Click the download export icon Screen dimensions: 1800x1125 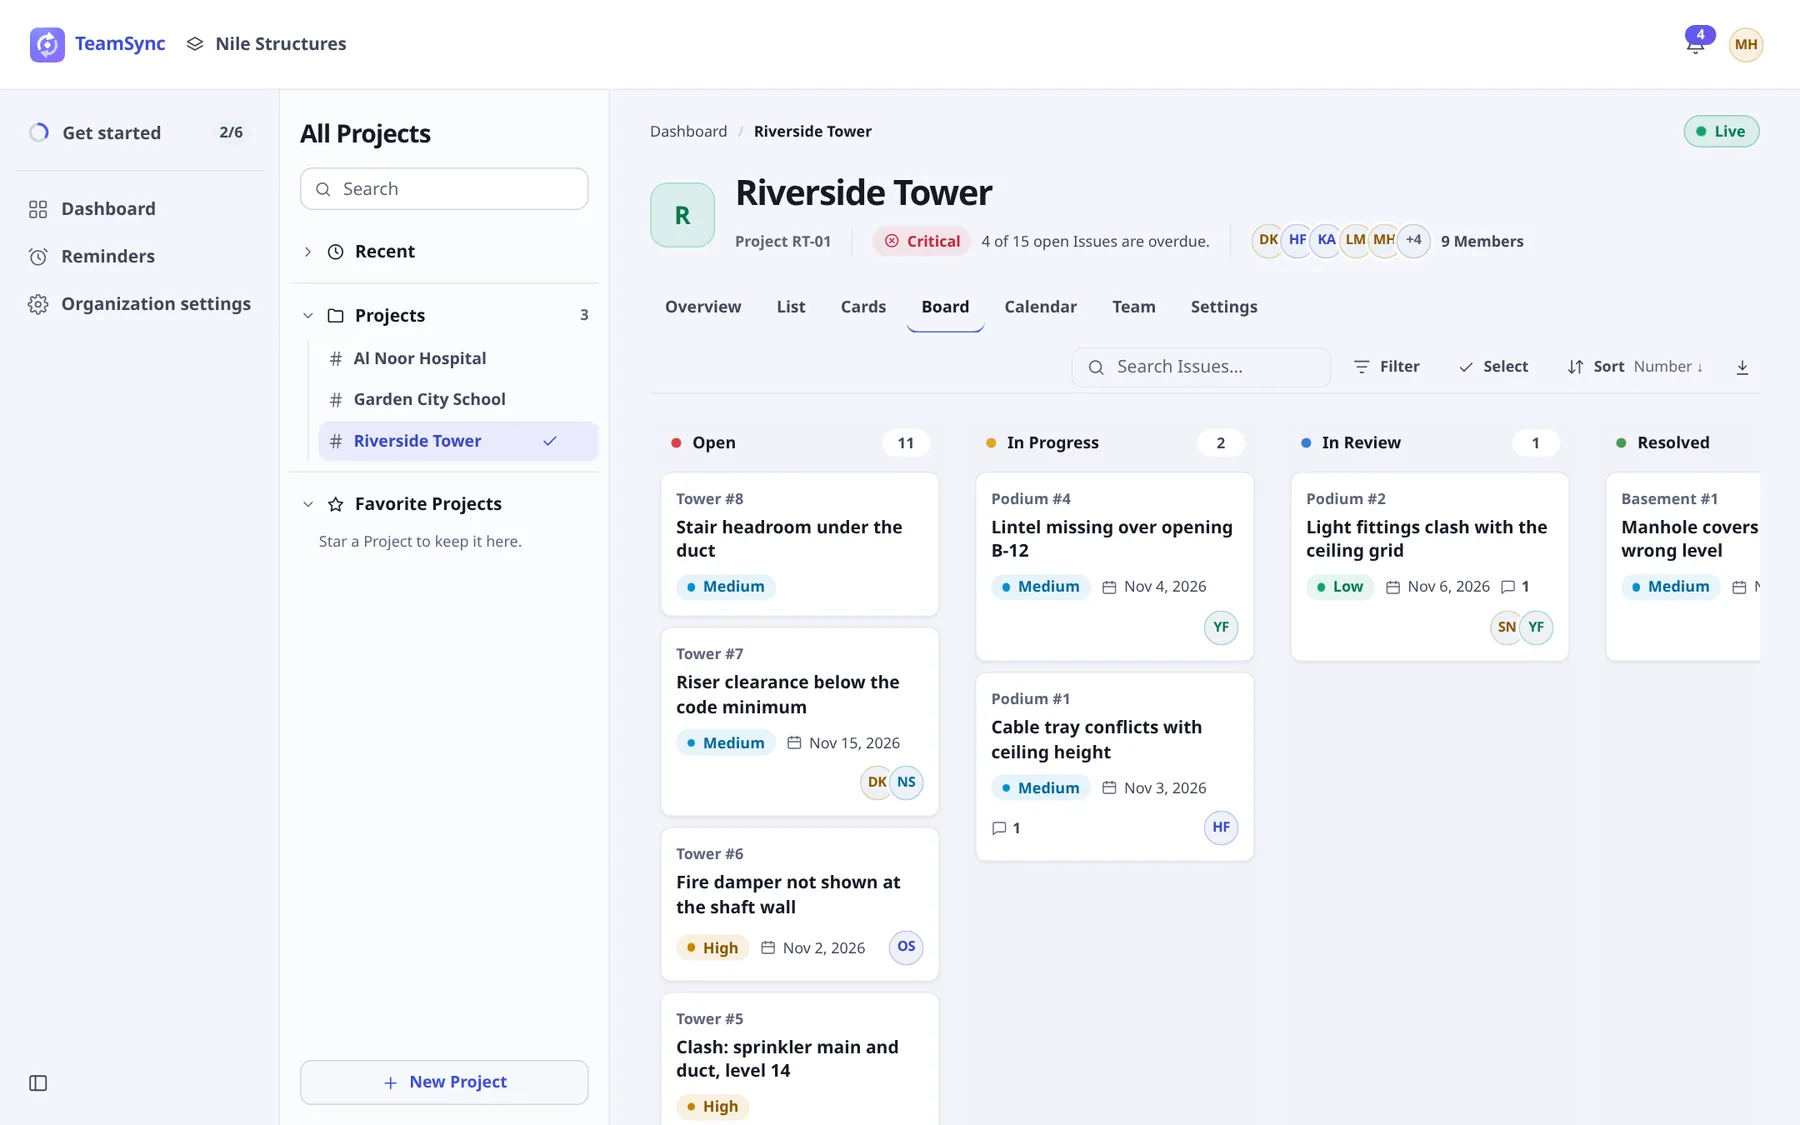point(1742,367)
